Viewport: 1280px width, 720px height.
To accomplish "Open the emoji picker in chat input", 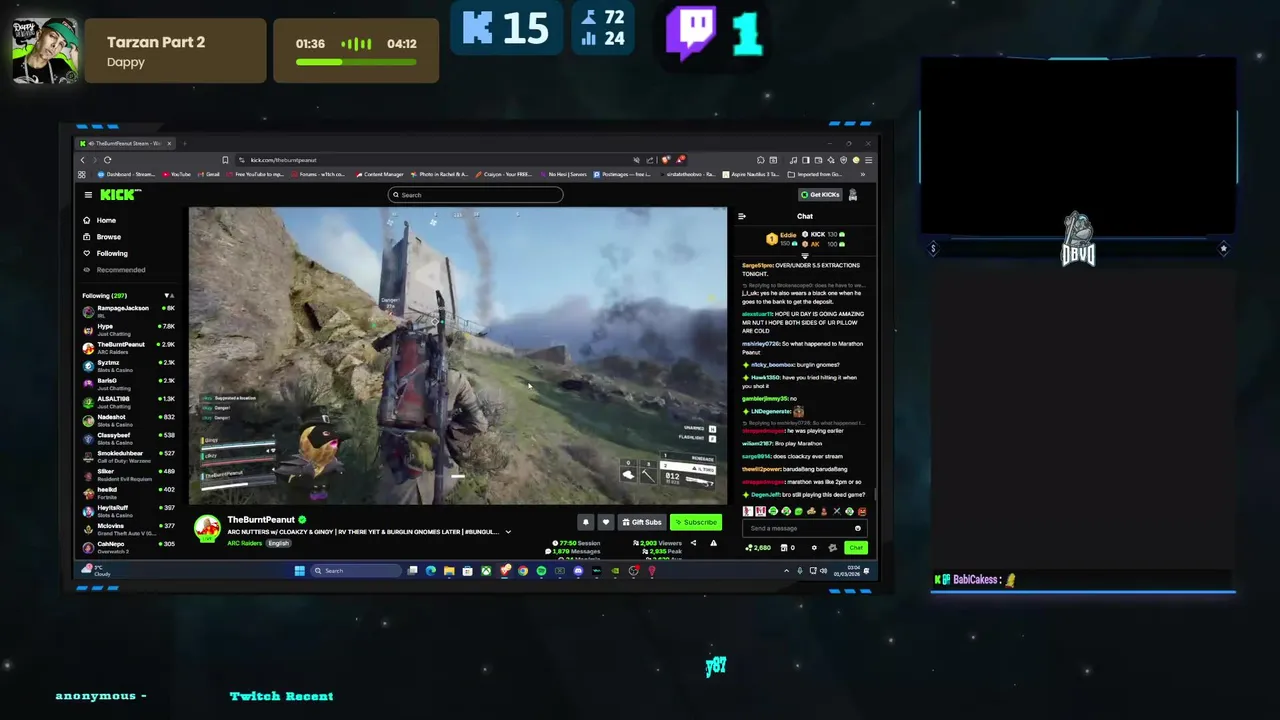I will coord(857,528).
